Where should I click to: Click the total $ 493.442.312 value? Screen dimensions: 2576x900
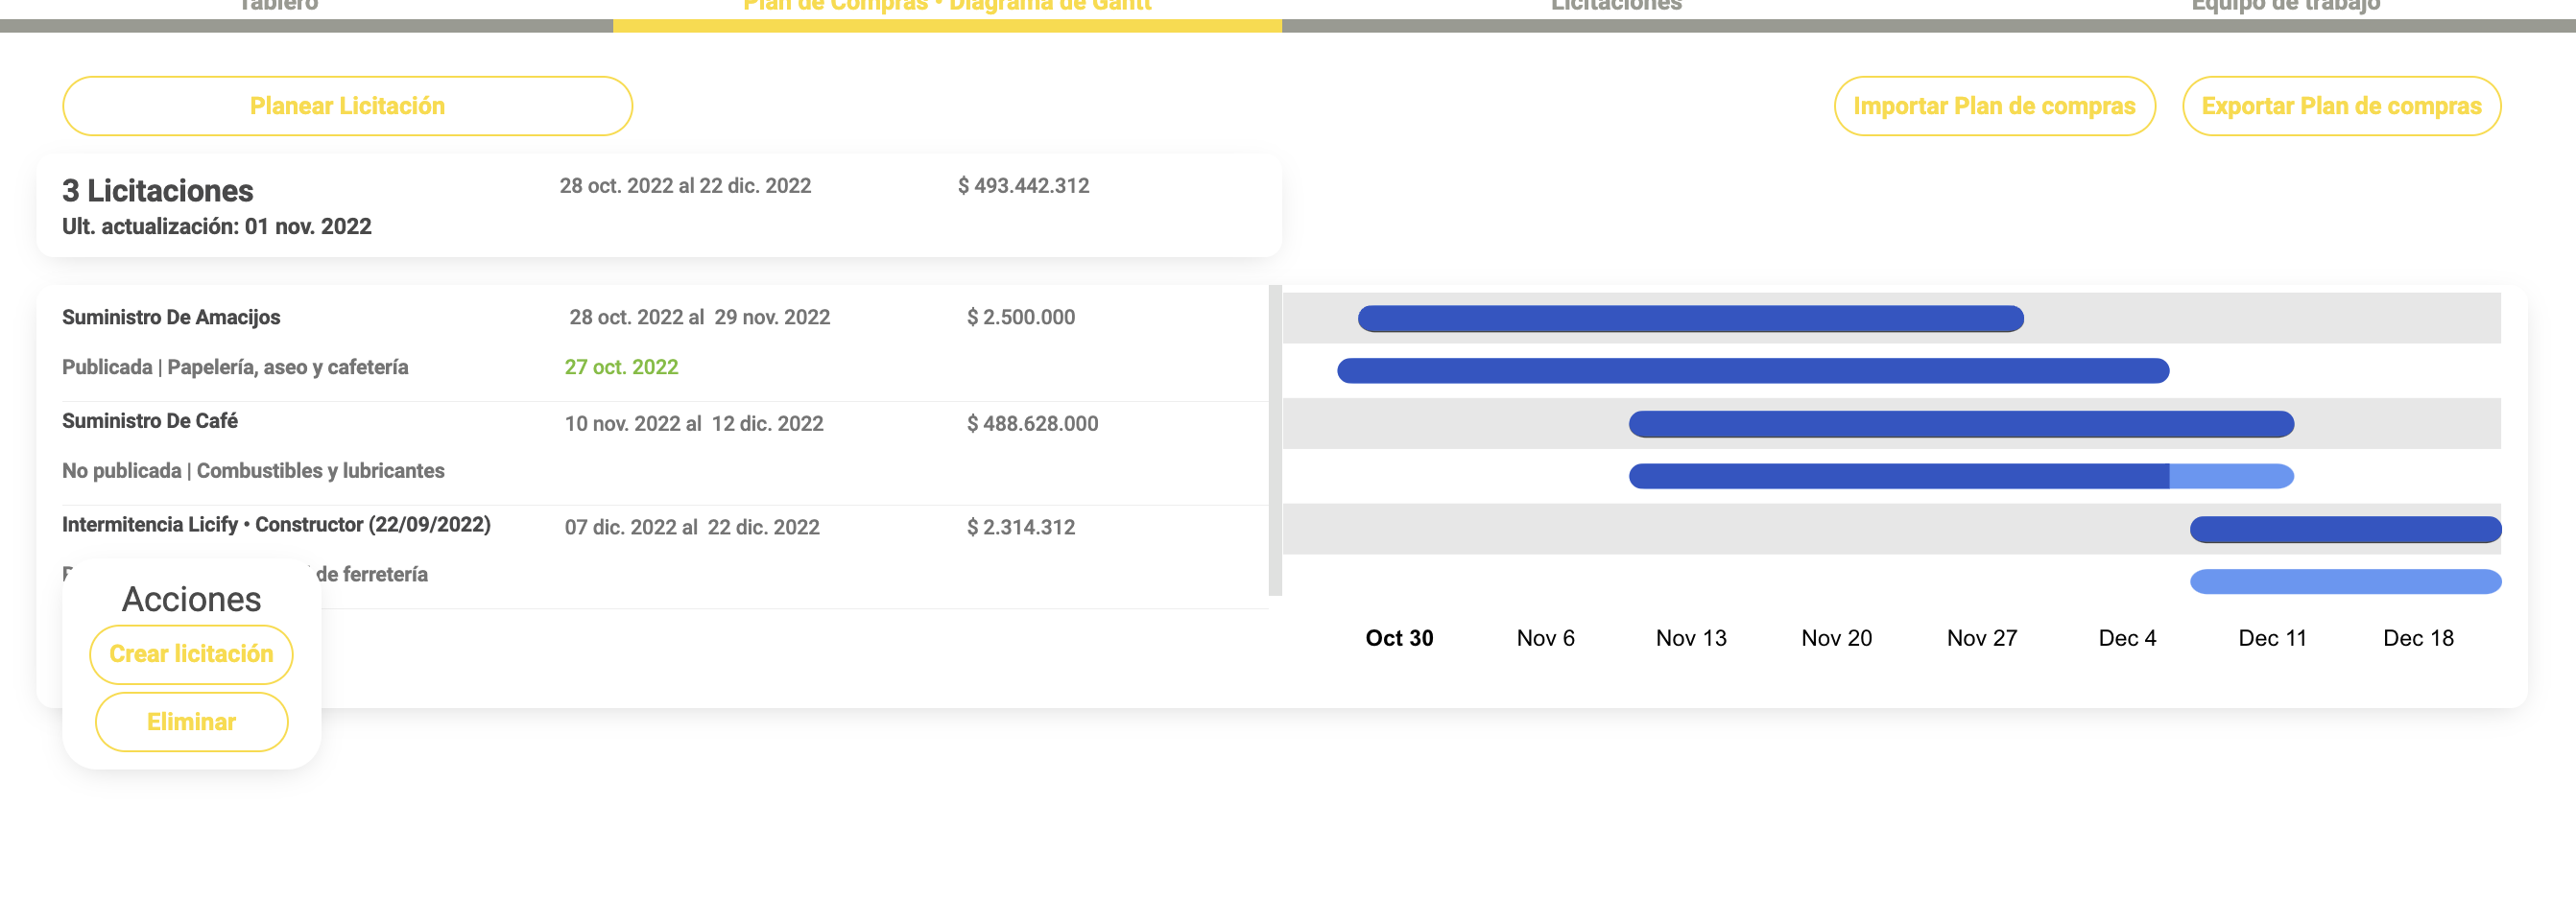click(1023, 185)
